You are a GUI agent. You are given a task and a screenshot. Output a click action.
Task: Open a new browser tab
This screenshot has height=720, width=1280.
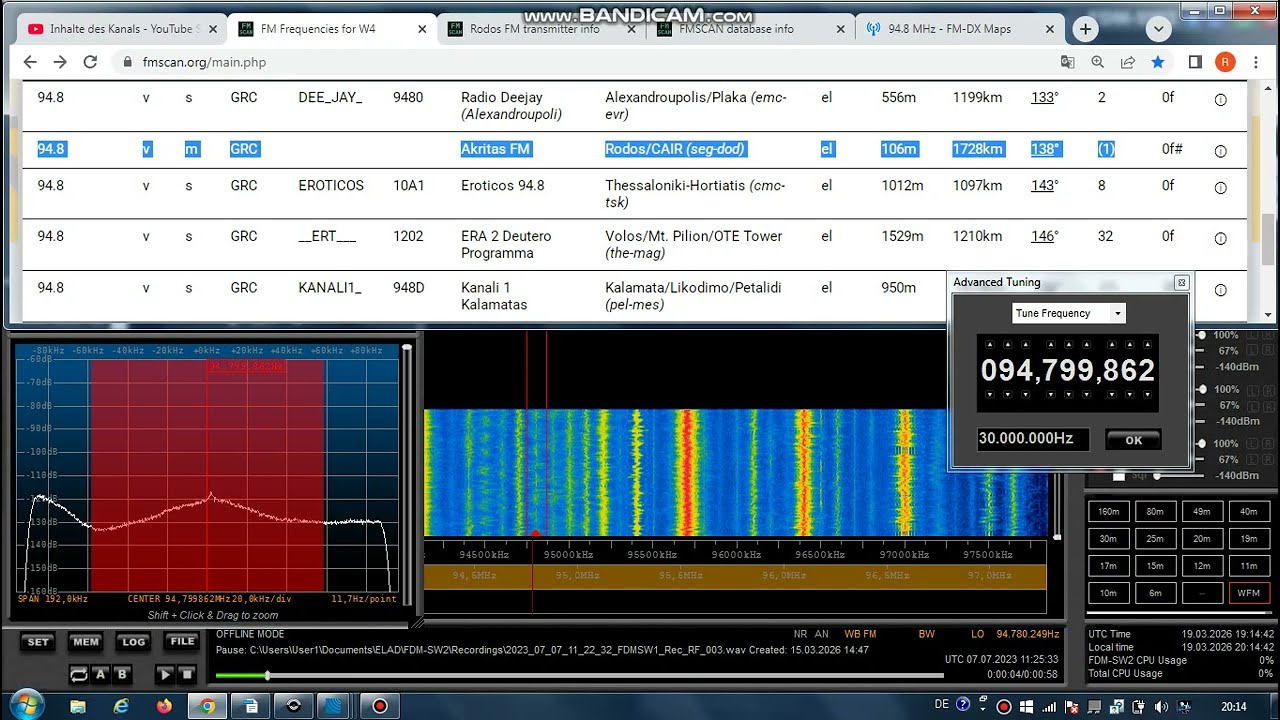[1086, 29]
